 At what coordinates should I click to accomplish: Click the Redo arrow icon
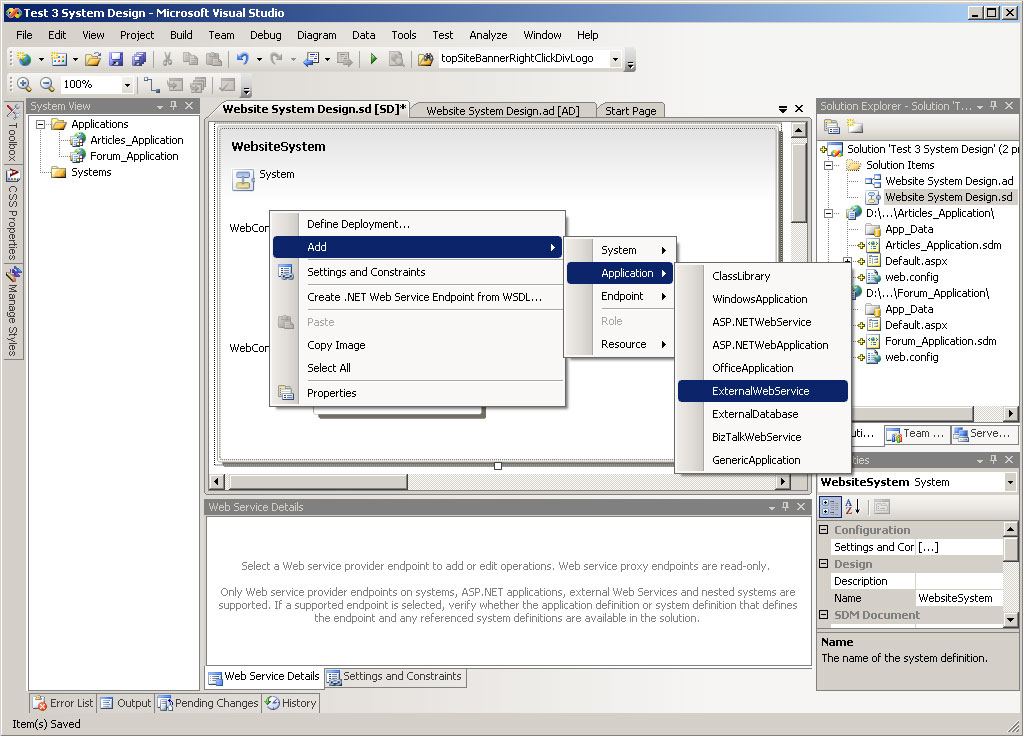click(277, 59)
